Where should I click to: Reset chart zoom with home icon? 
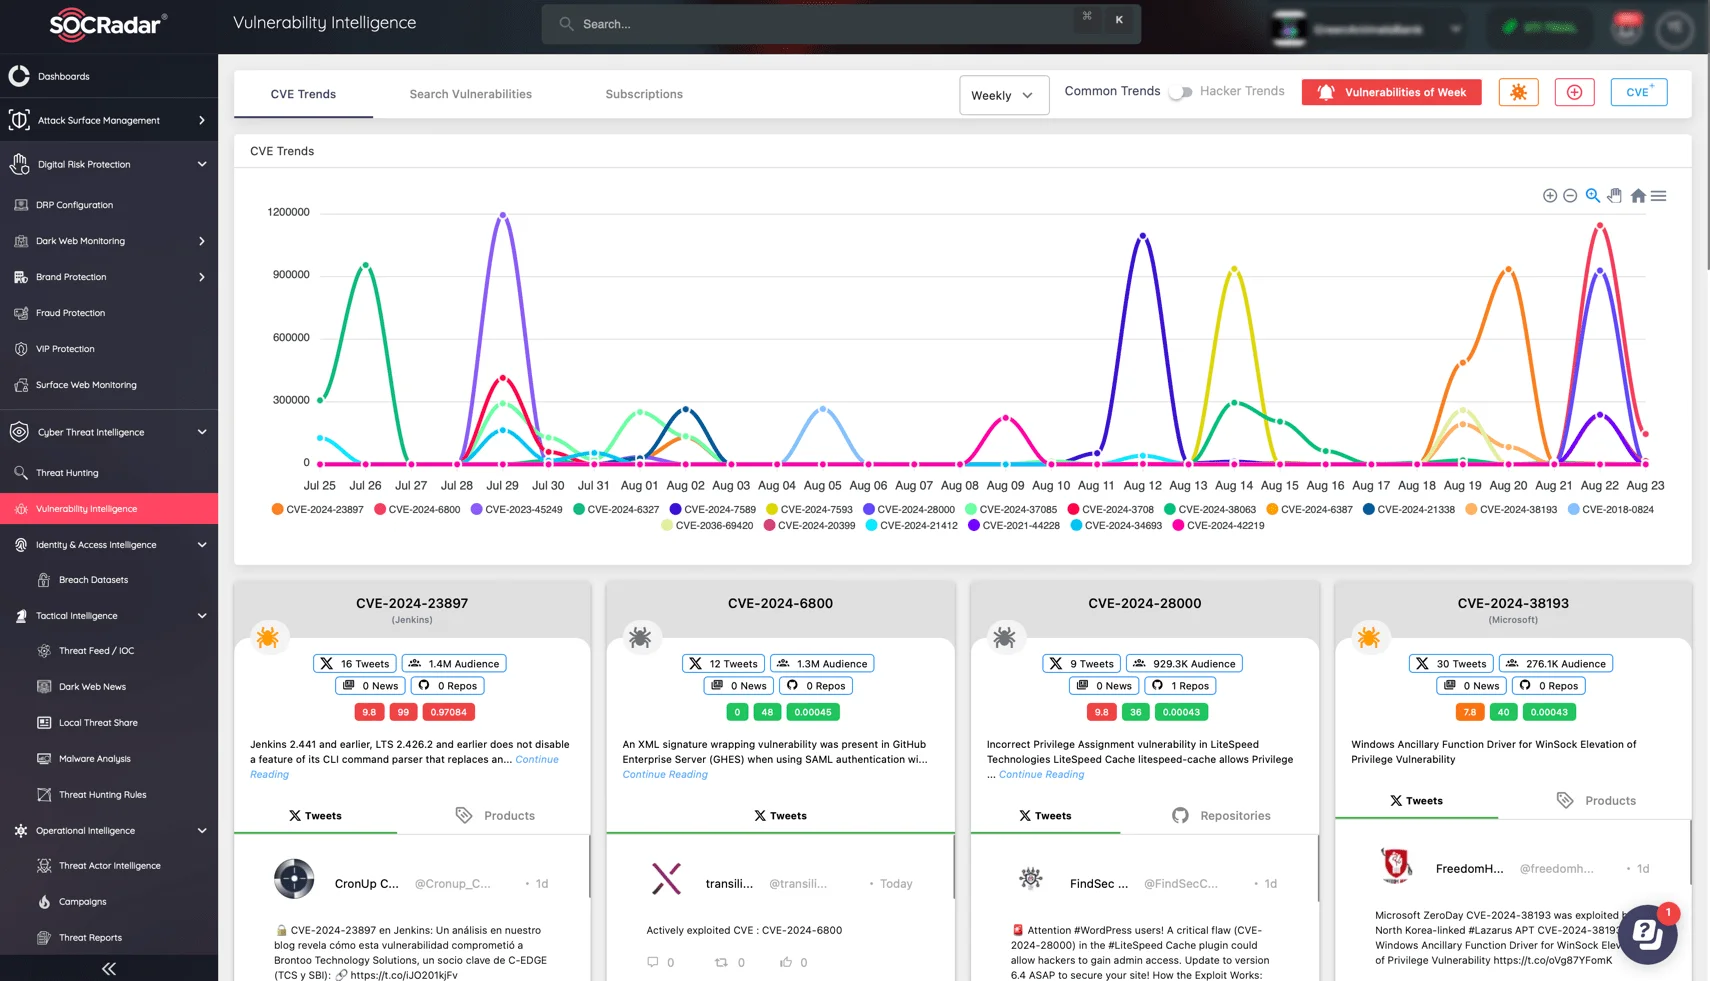[1637, 196]
